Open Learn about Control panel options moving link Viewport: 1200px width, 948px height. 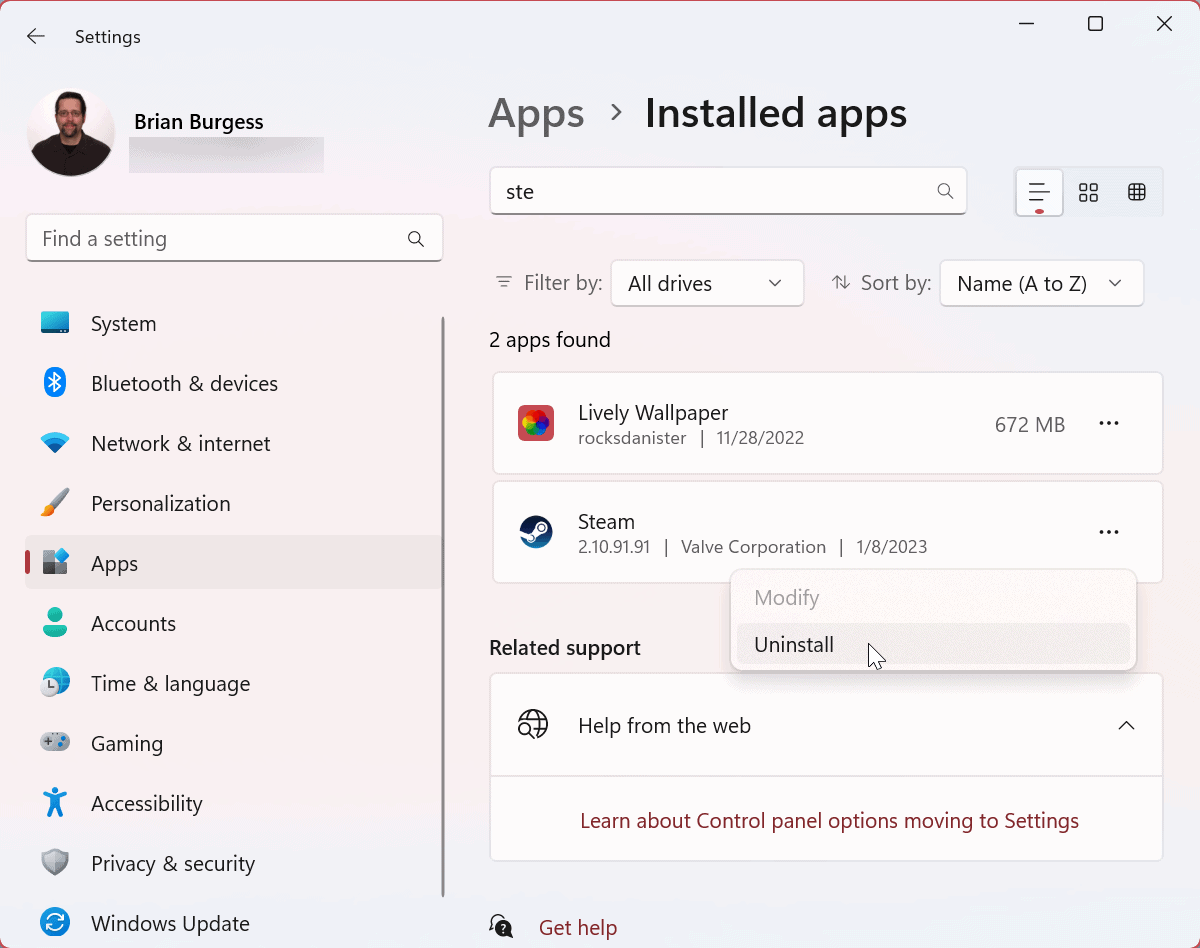pos(829,820)
